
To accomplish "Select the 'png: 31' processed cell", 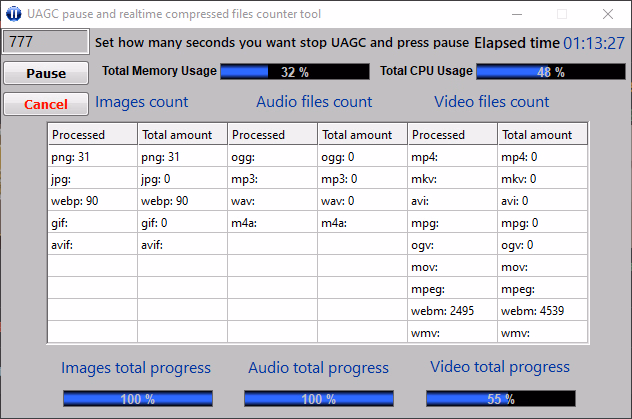I will (x=92, y=157).
